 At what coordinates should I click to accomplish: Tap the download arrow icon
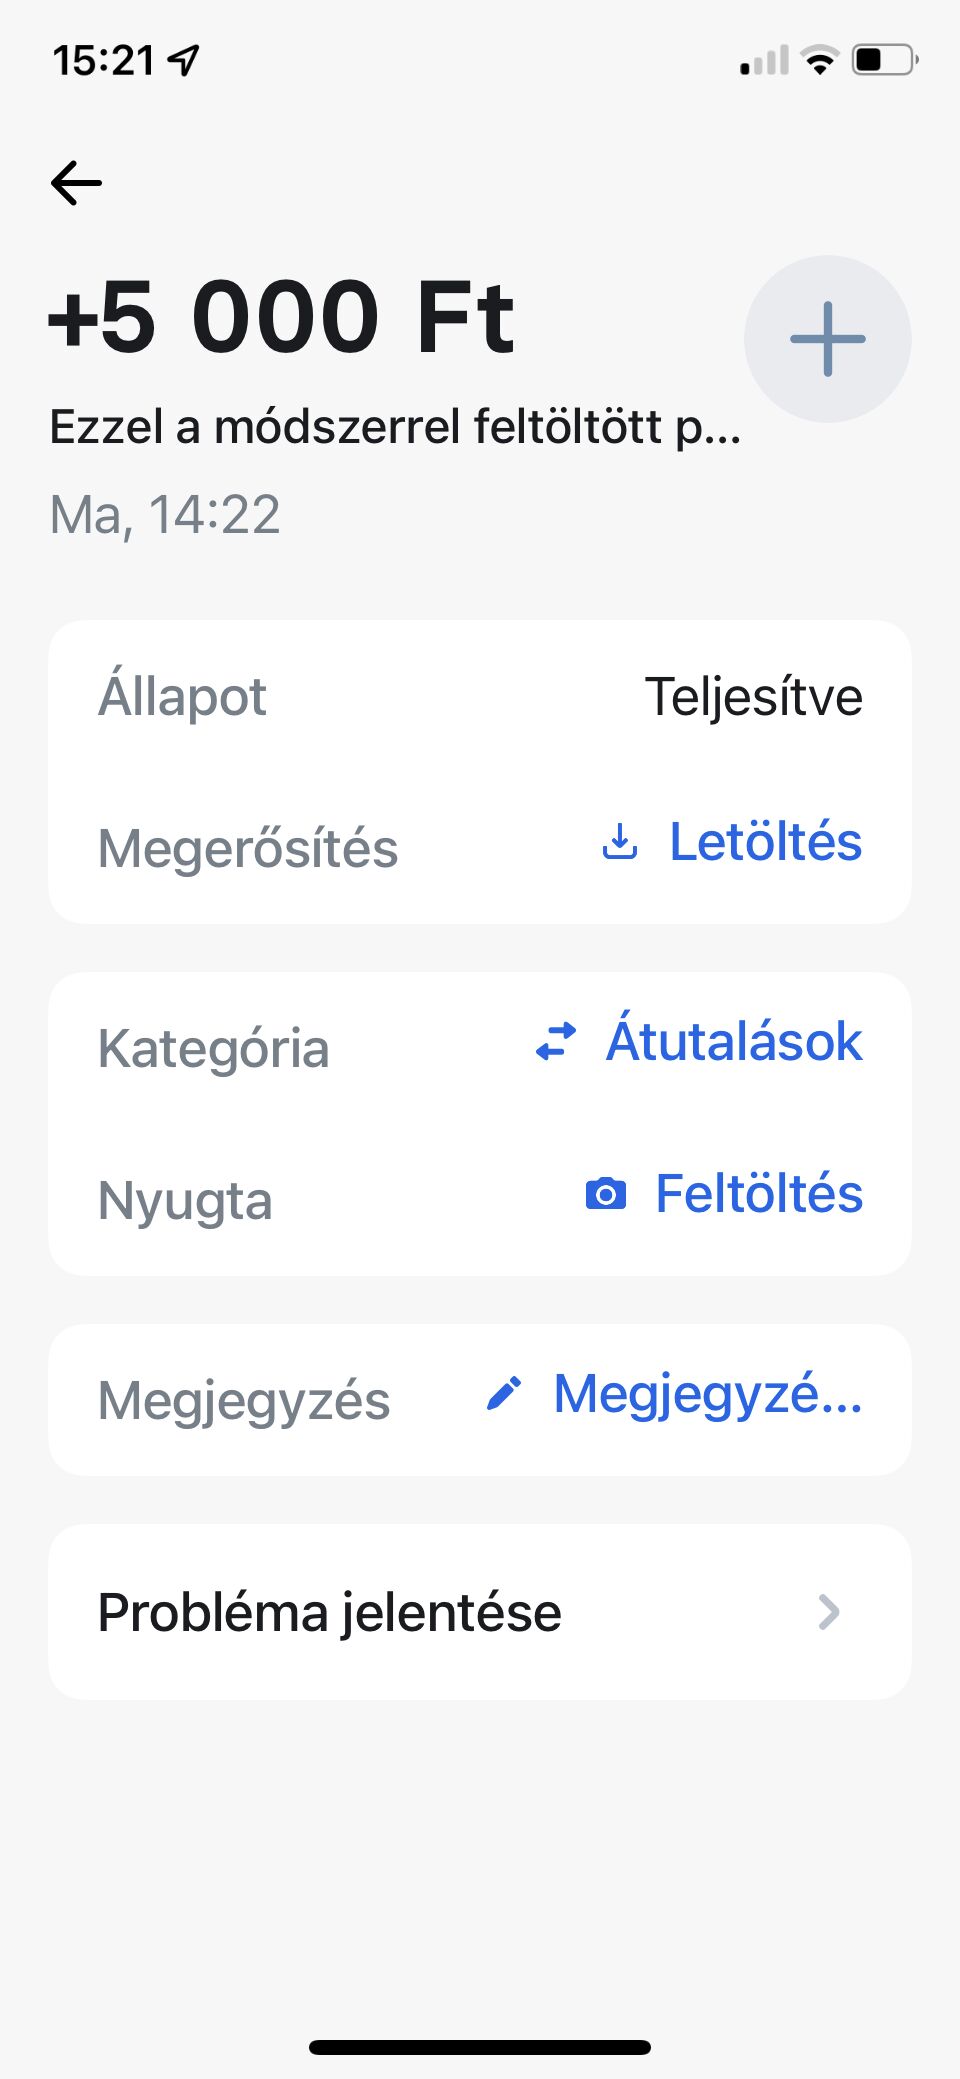pyautogui.click(x=620, y=842)
